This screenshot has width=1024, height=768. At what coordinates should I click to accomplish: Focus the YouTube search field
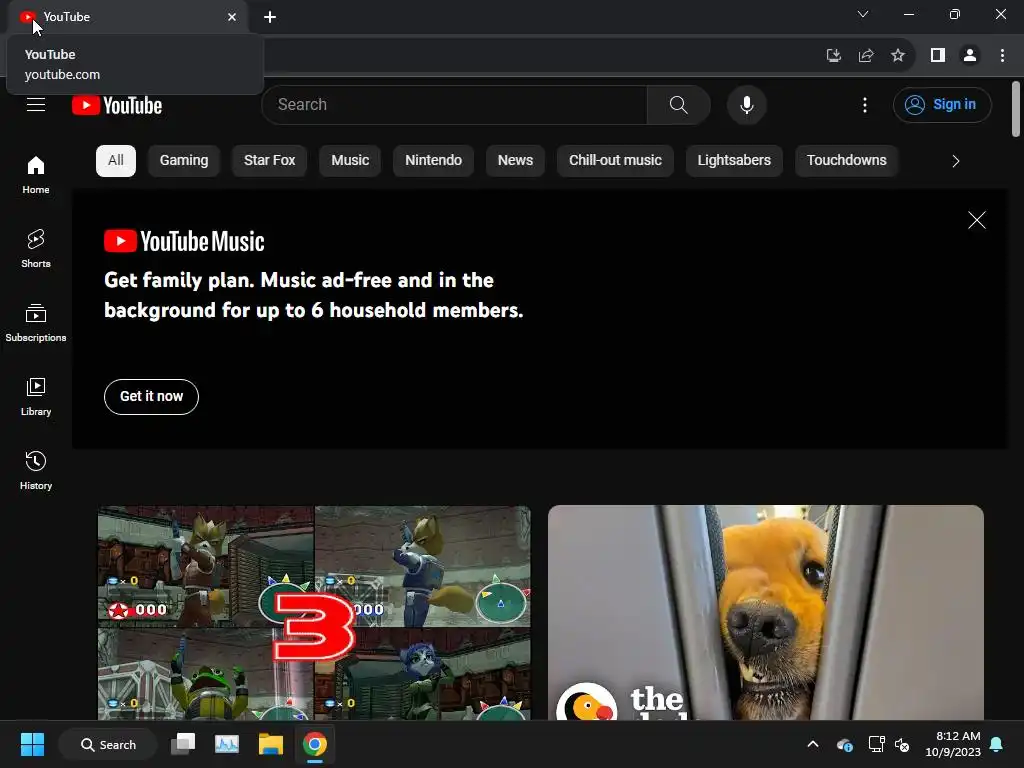click(455, 104)
